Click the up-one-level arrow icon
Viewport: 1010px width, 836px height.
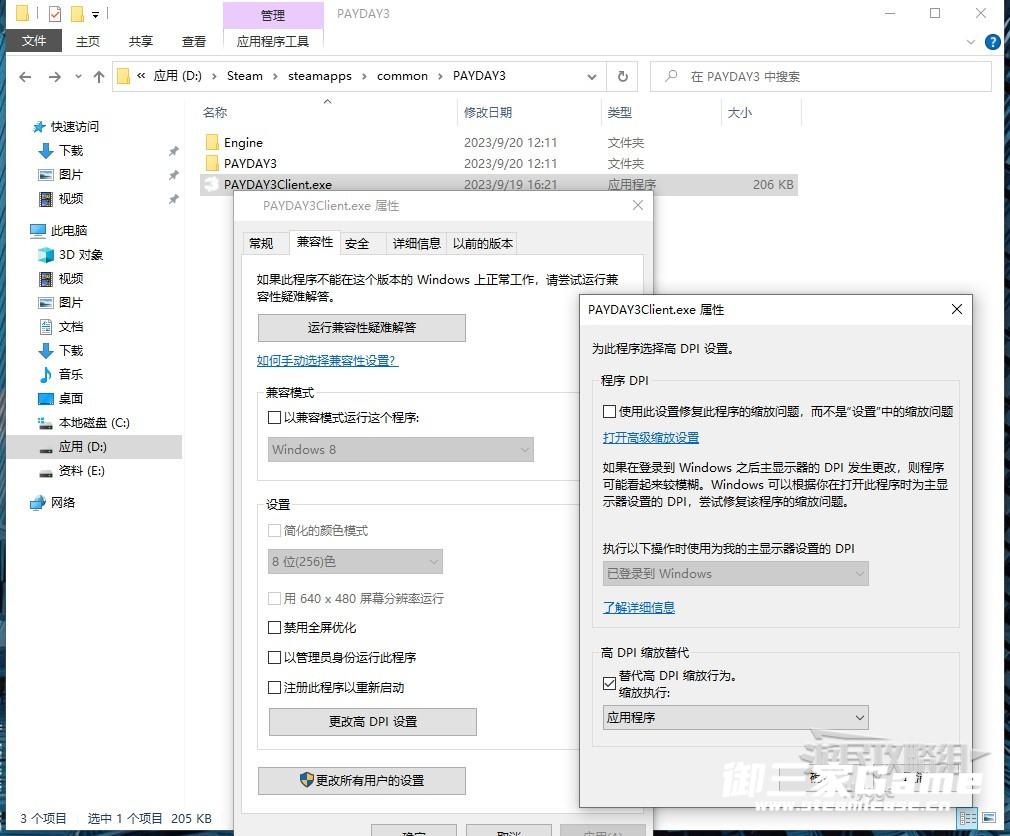pyautogui.click(x=98, y=77)
